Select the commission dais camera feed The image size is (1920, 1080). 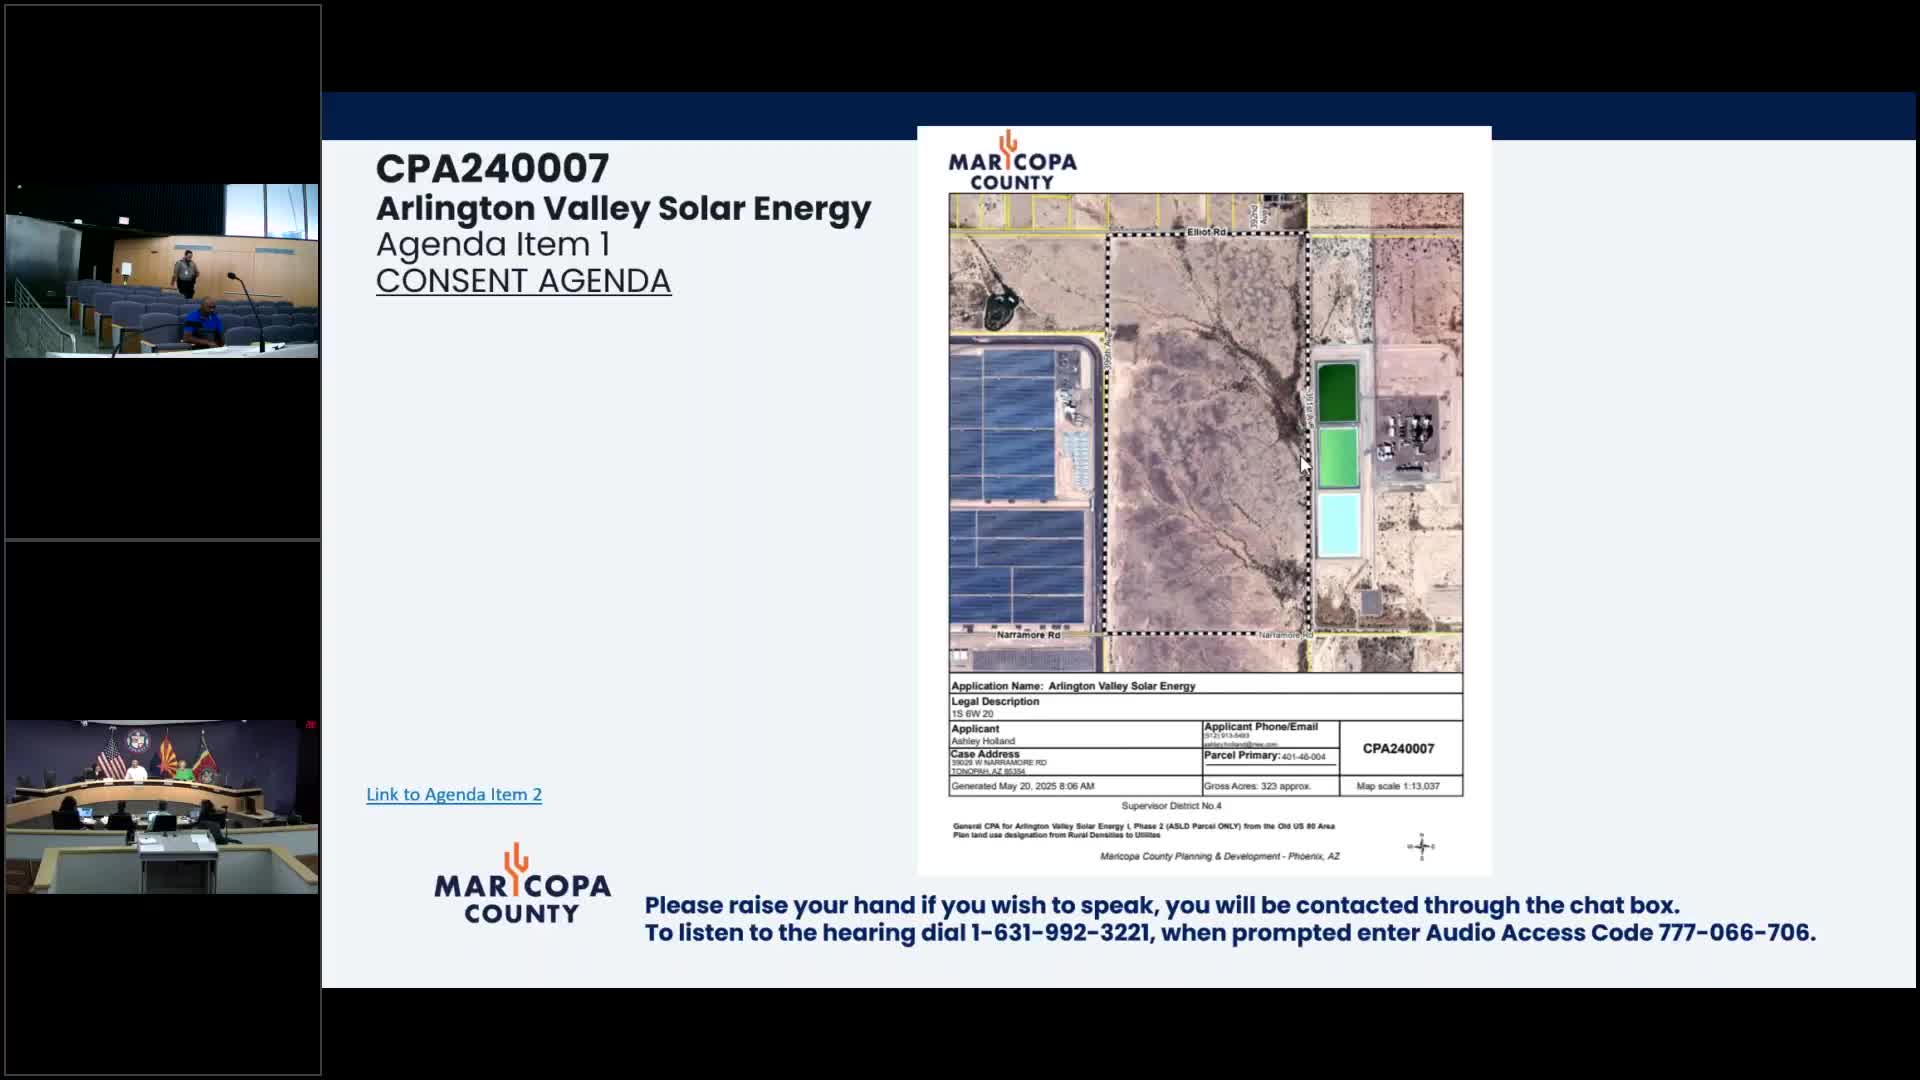click(162, 806)
